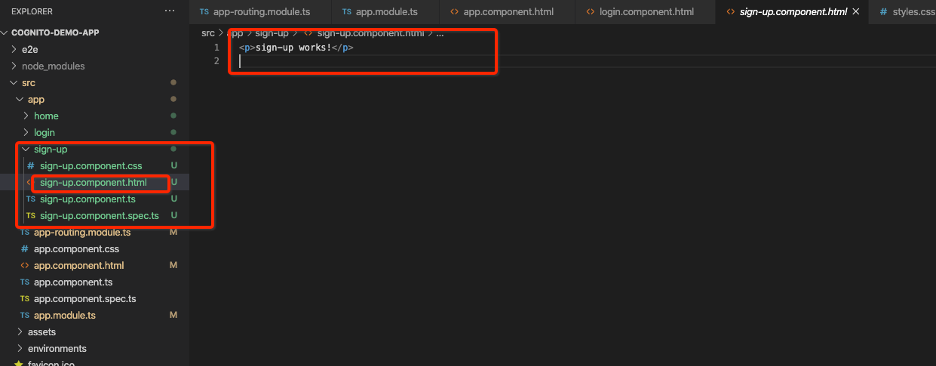The height and width of the screenshot is (366, 936).
Task: Click the EXPLORER panel title
Action: [32, 11]
